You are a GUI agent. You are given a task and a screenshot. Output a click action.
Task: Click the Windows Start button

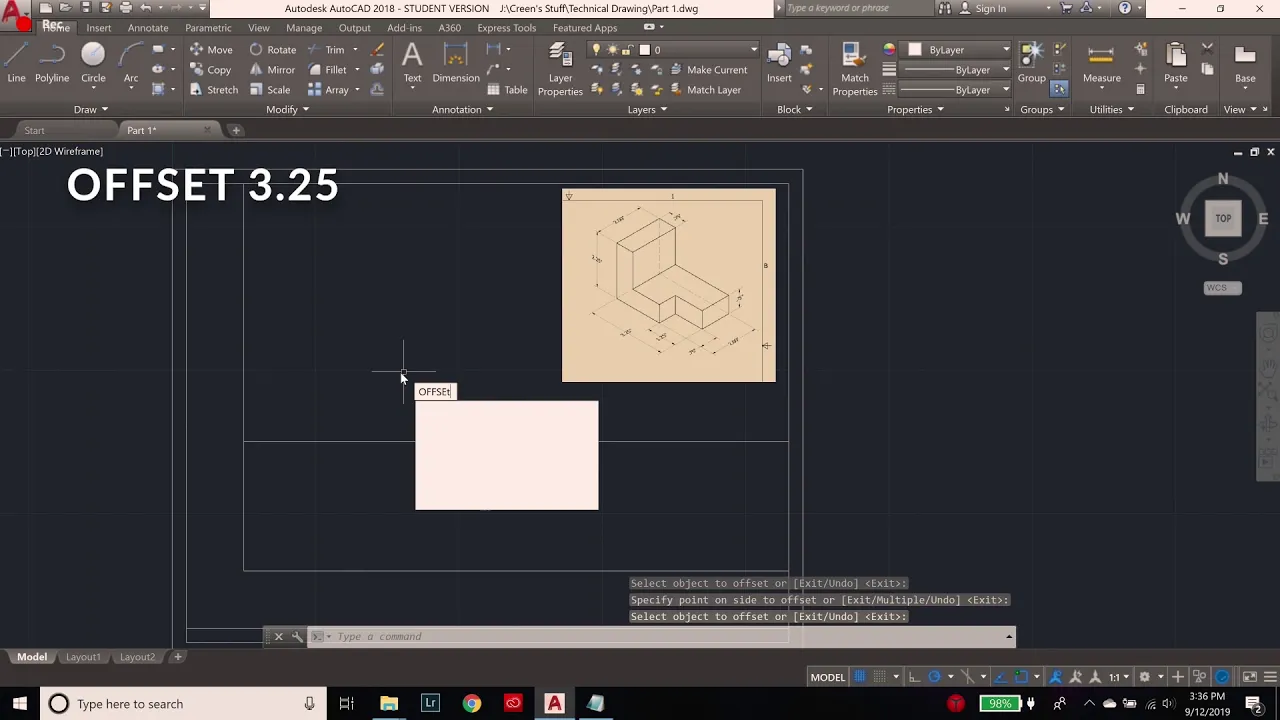pos(19,703)
